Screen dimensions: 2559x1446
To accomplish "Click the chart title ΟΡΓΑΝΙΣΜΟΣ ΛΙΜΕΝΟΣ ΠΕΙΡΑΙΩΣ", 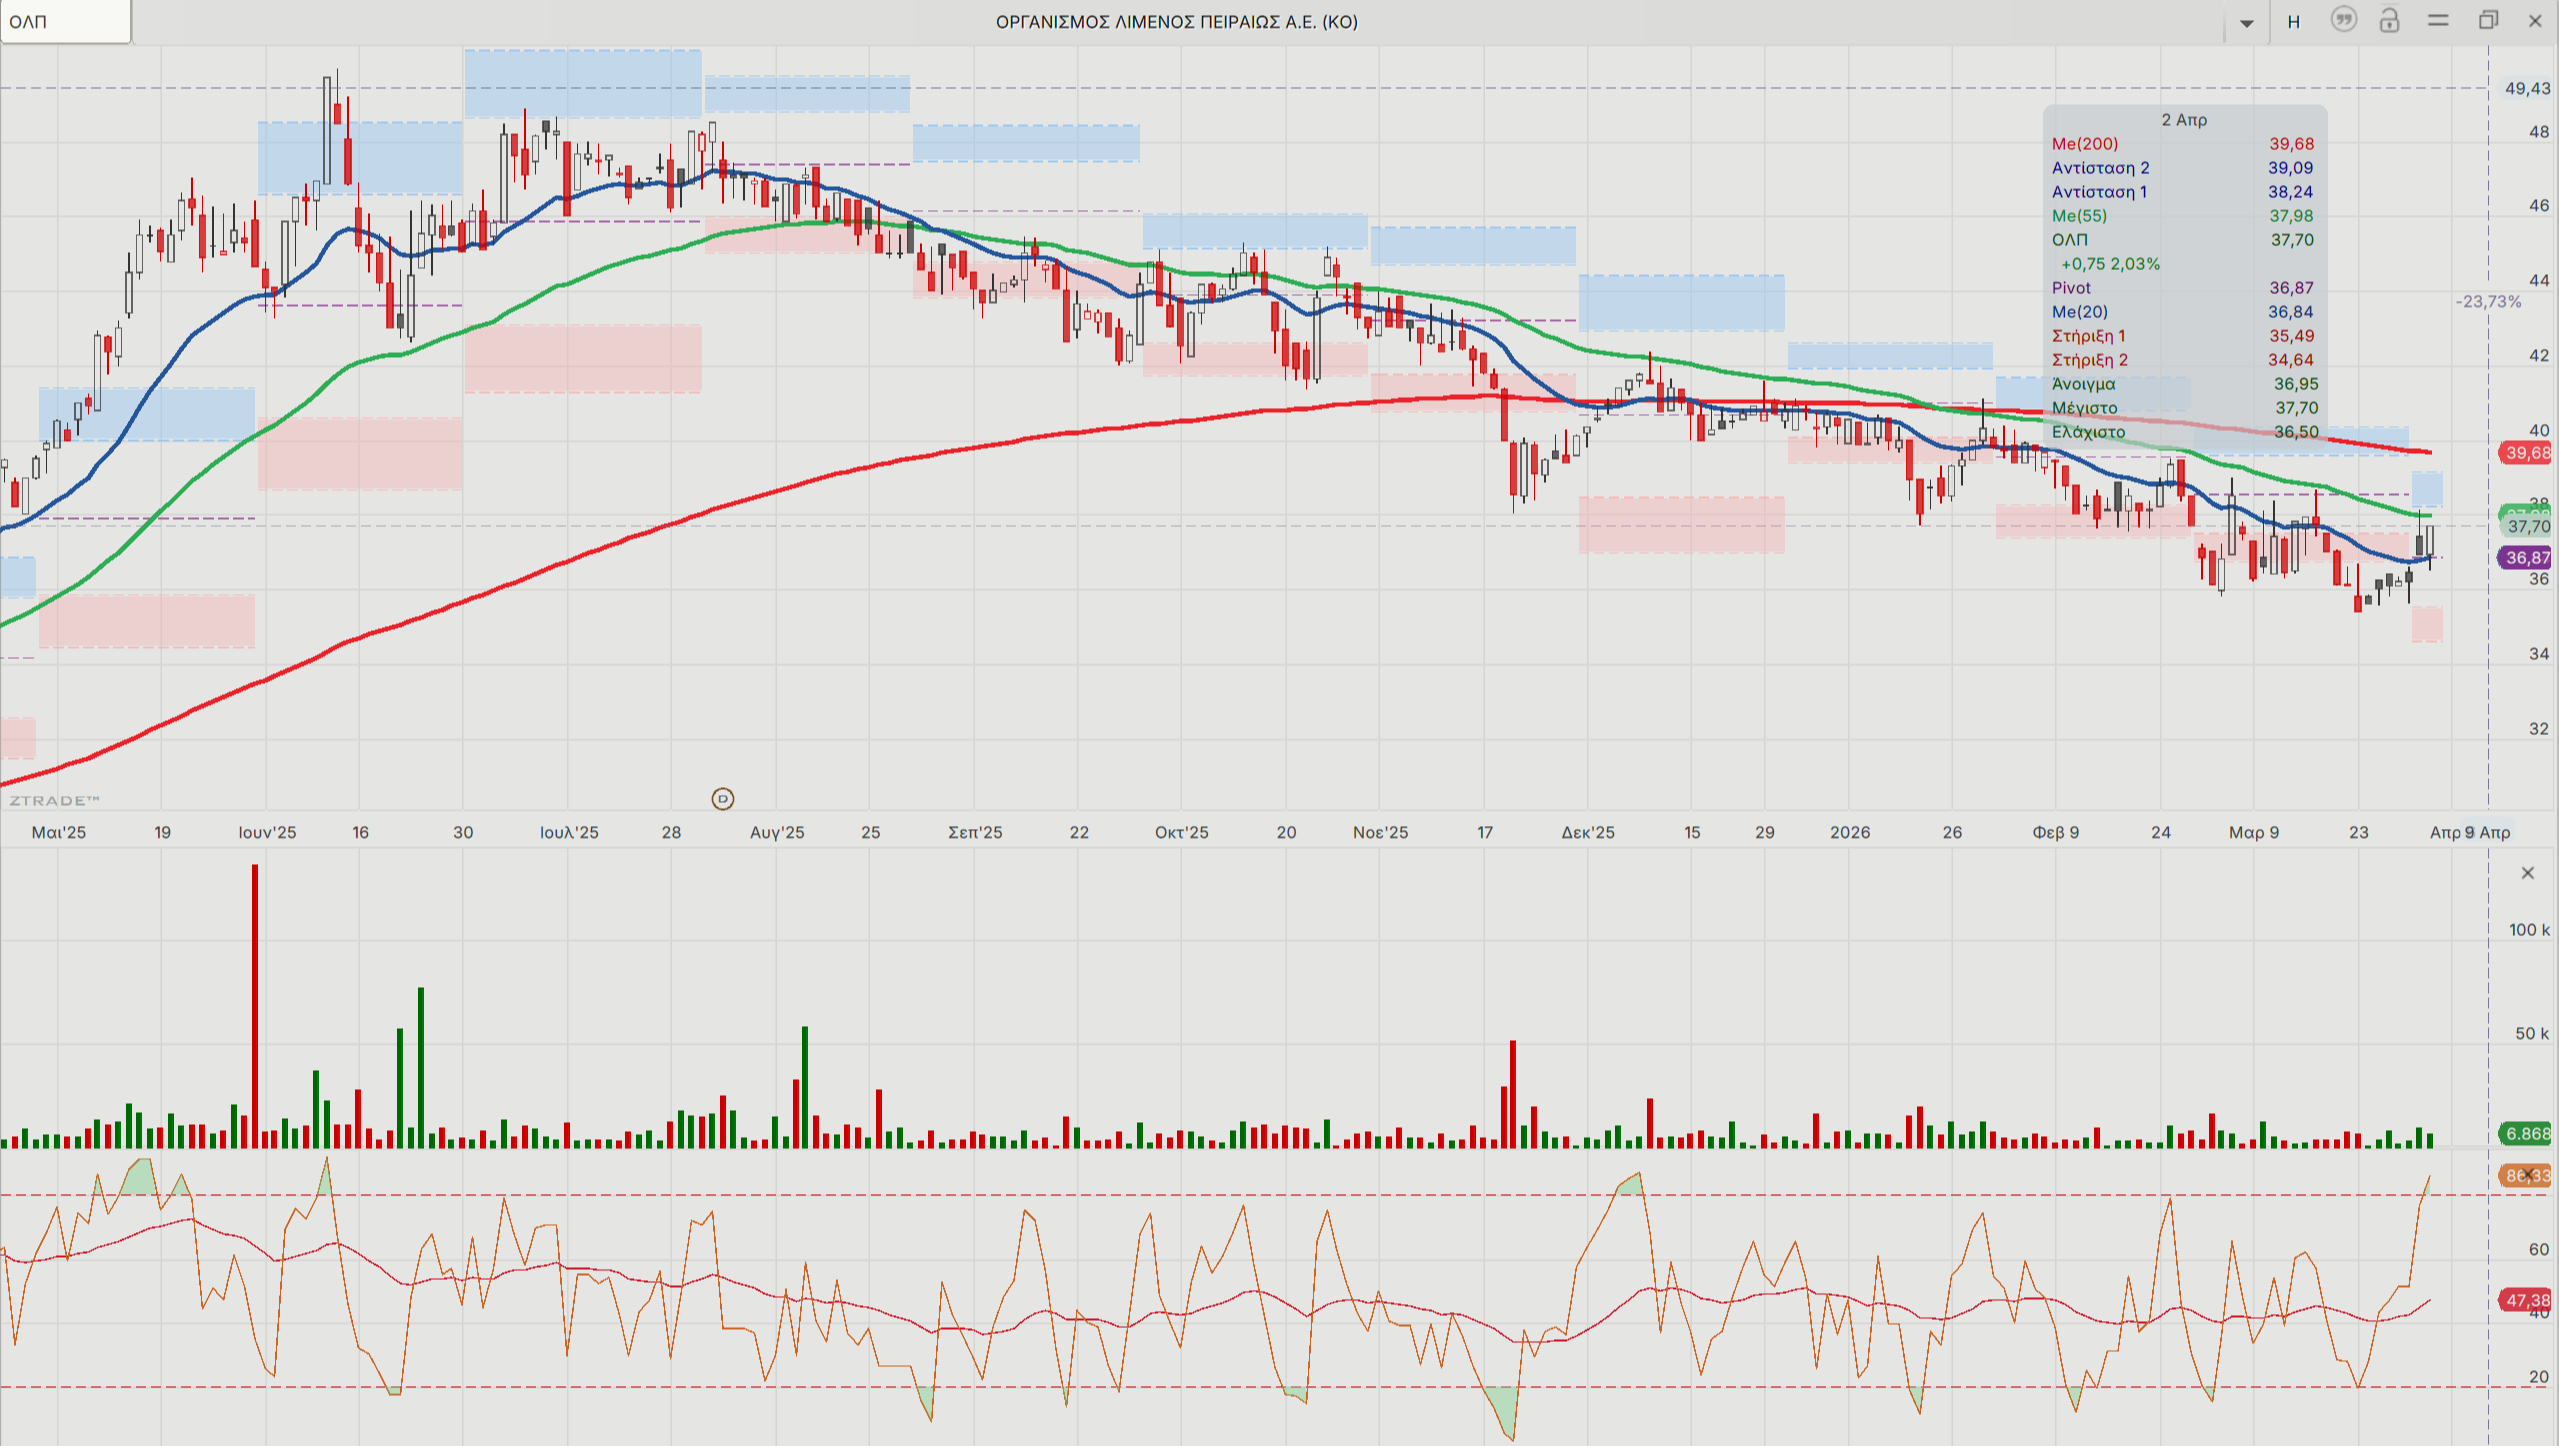I will click(1176, 22).
